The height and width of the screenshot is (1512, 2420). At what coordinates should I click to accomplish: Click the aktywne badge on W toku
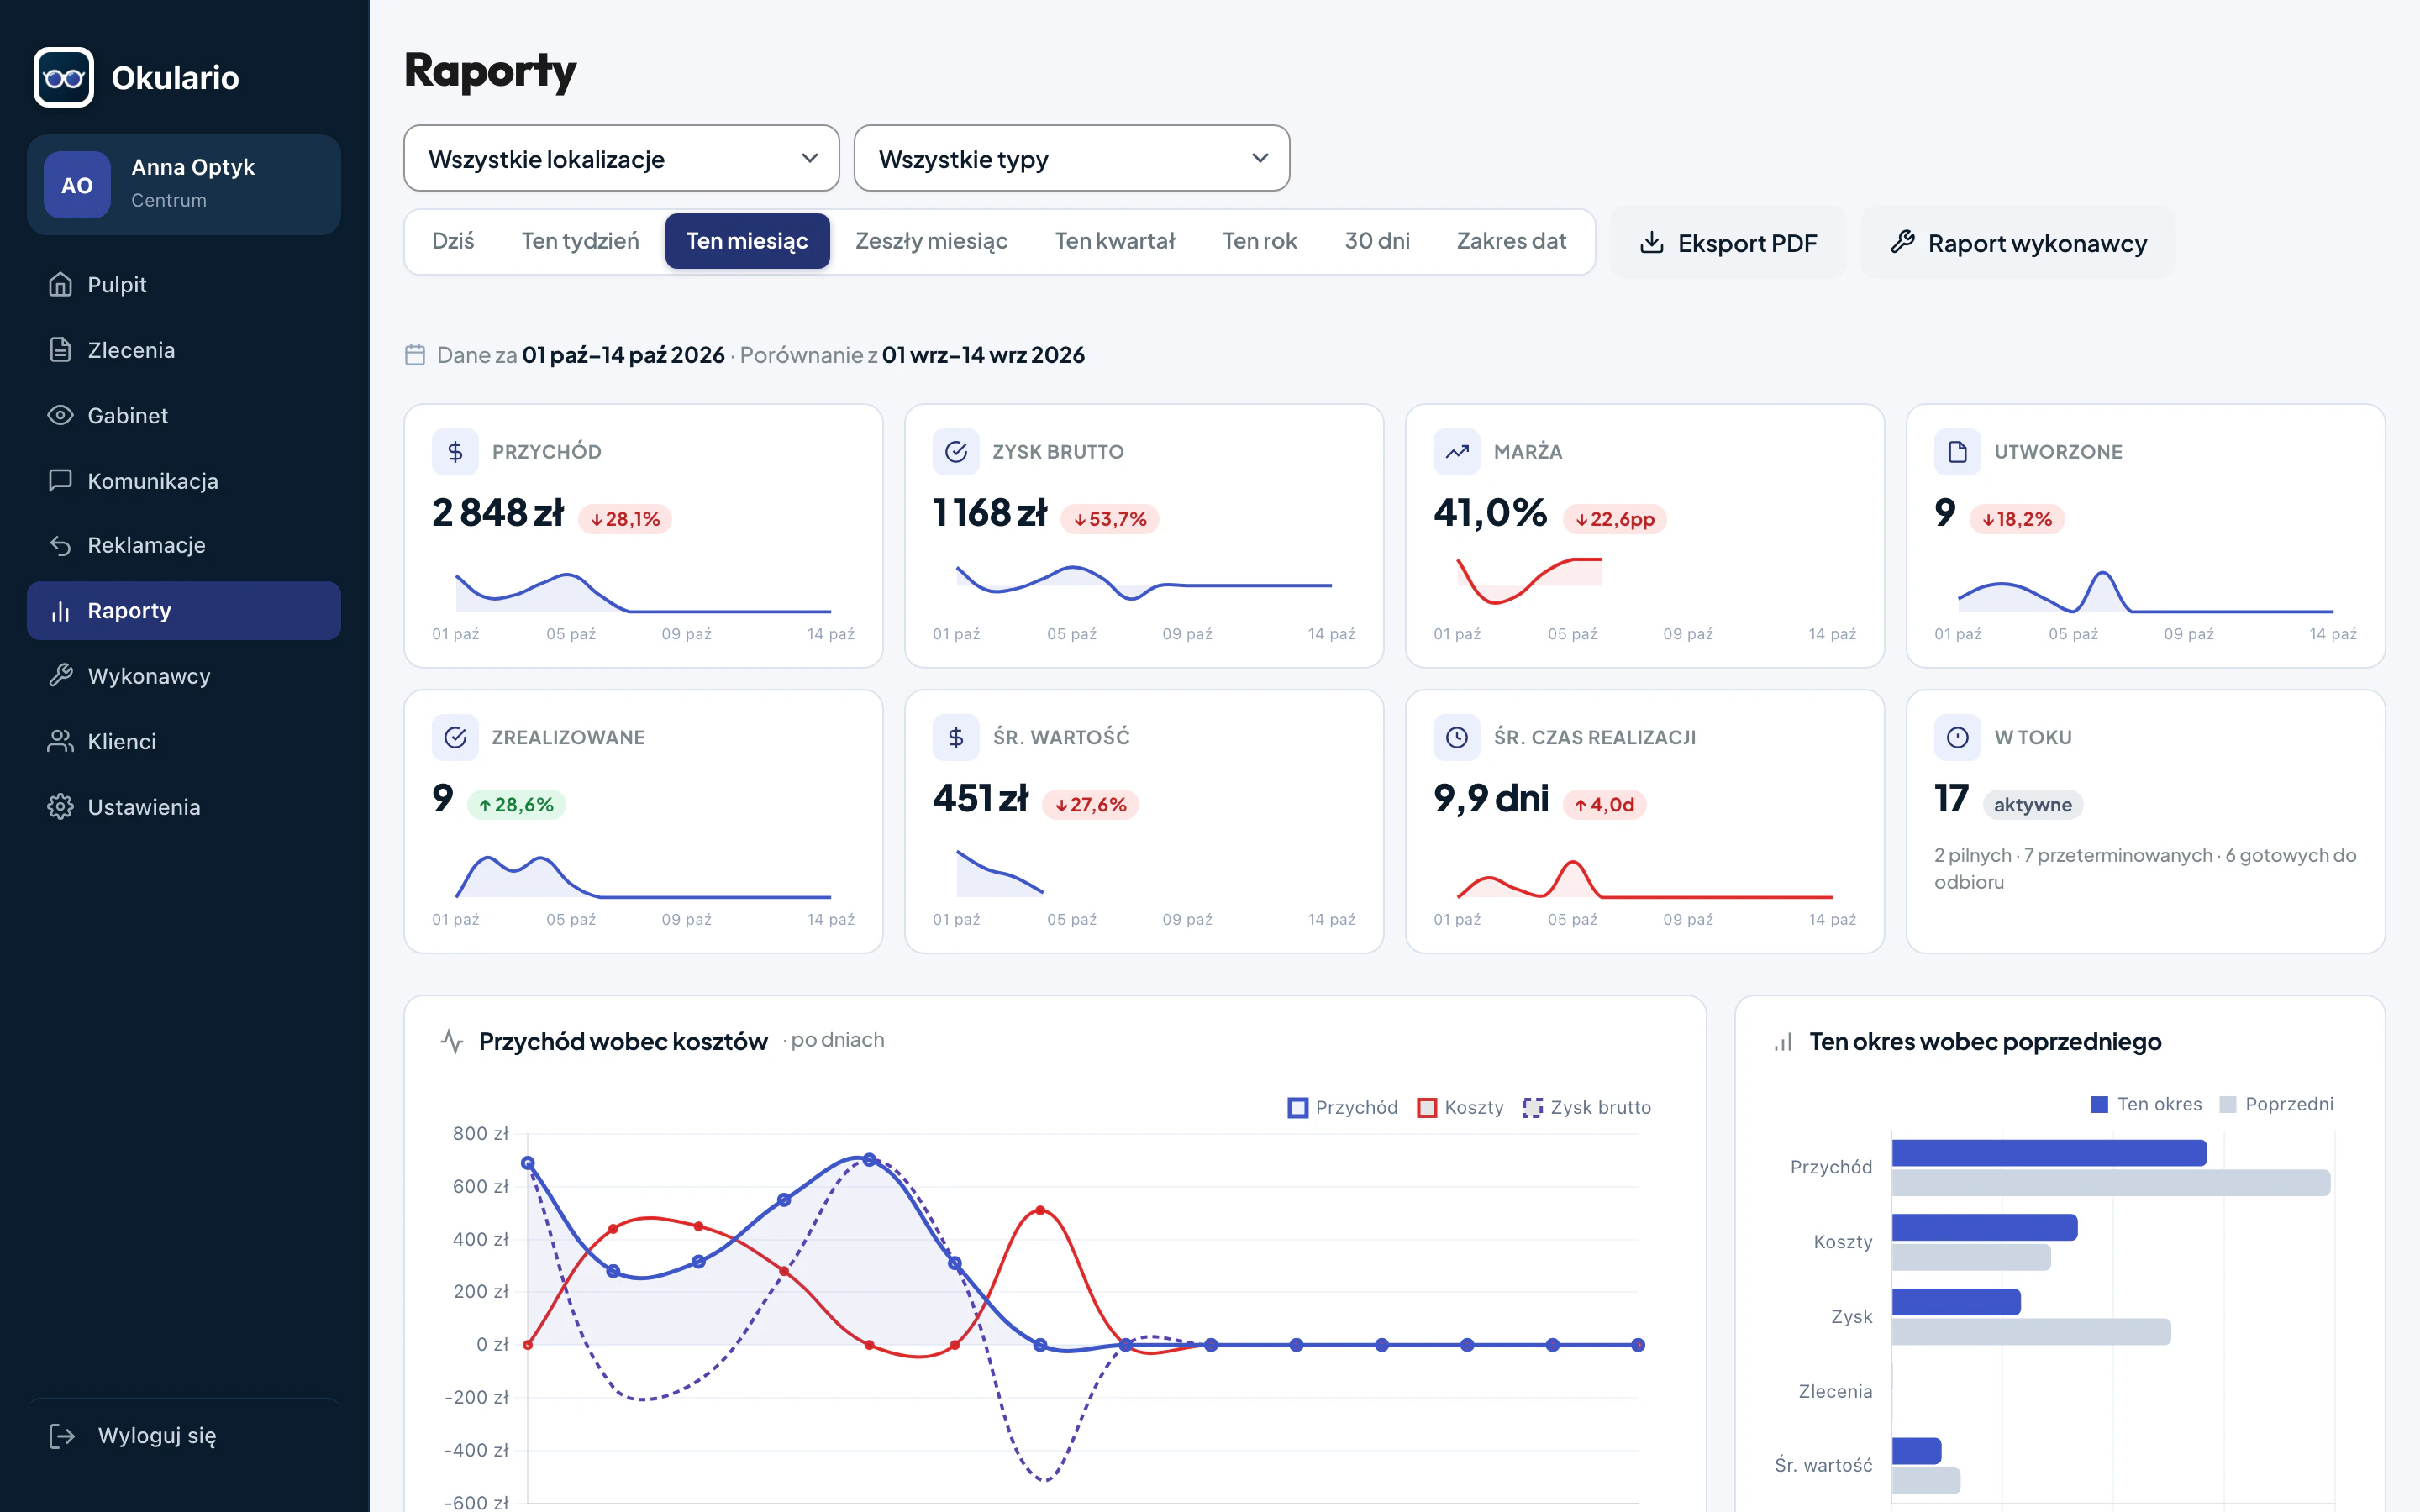click(2032, 805)
